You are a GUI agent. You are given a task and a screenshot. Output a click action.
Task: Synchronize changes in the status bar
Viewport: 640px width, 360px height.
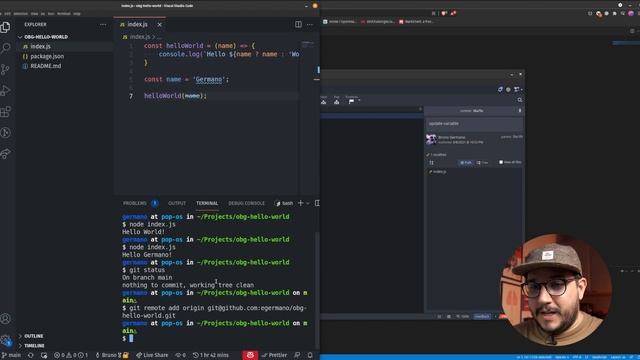point(31,355)
